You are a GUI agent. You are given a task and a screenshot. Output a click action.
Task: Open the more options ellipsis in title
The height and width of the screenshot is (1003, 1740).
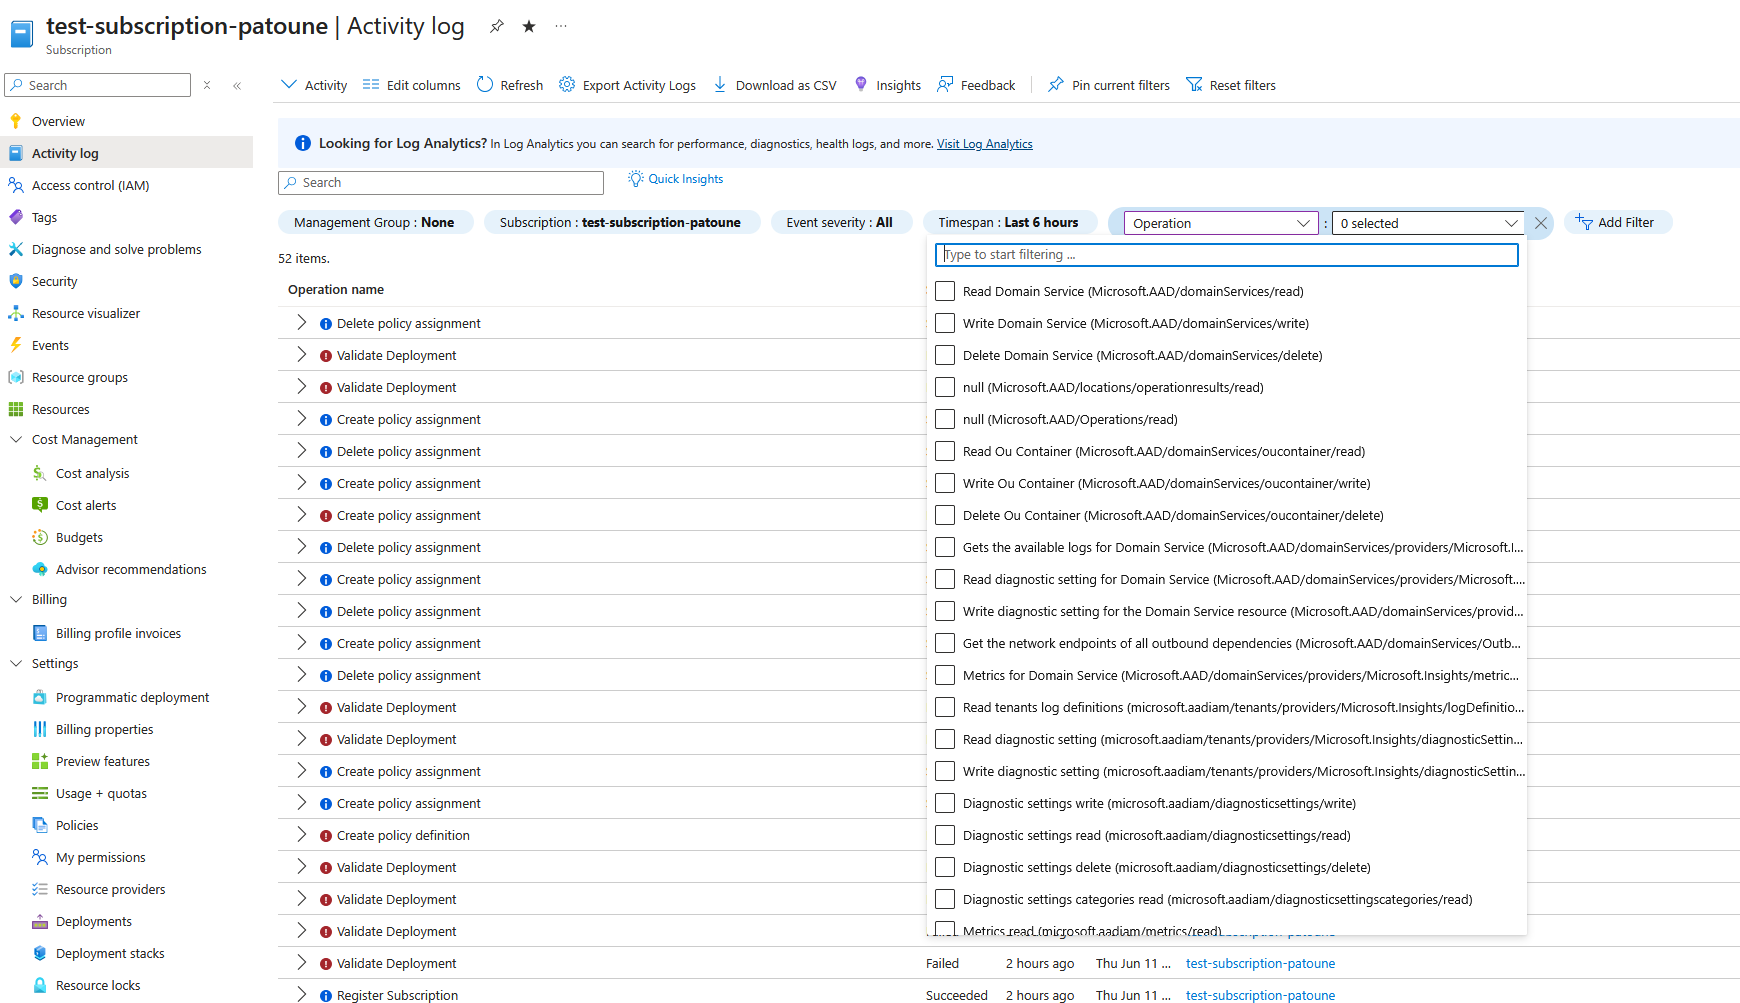[561, 27]
